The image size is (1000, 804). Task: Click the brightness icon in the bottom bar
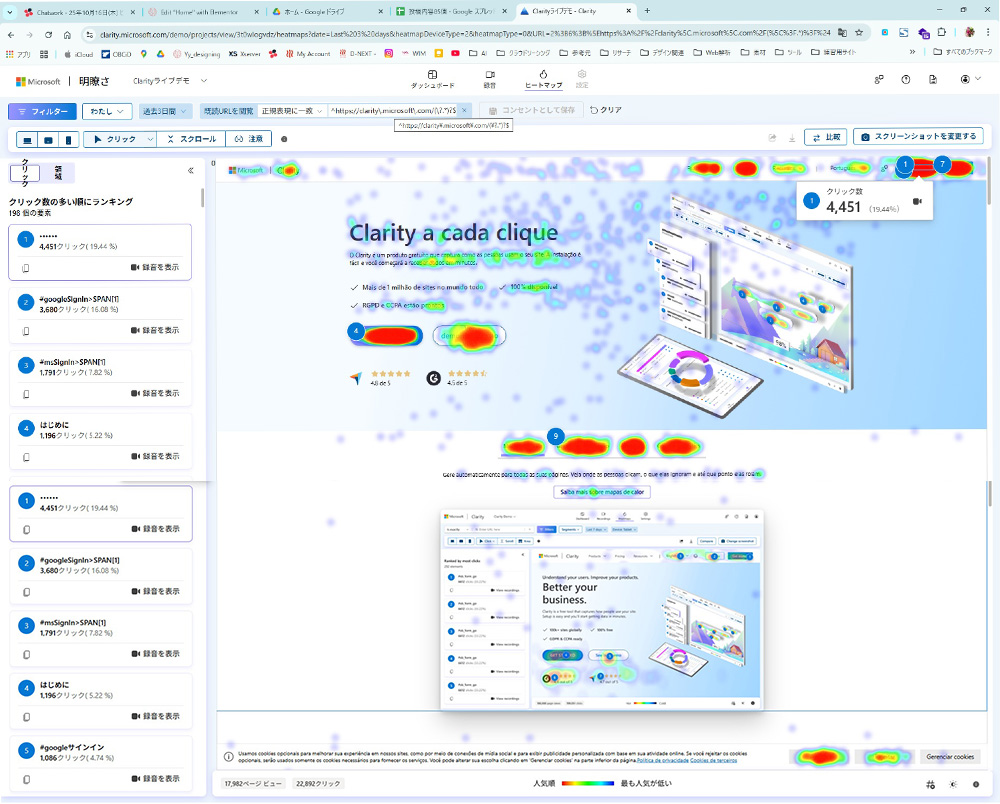953,784
